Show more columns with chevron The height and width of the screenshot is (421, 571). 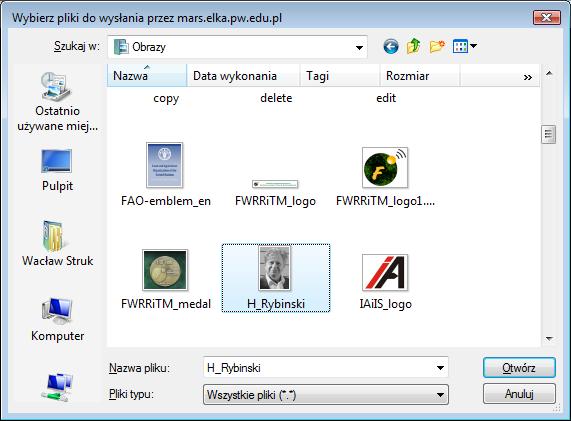coord(528,76)
